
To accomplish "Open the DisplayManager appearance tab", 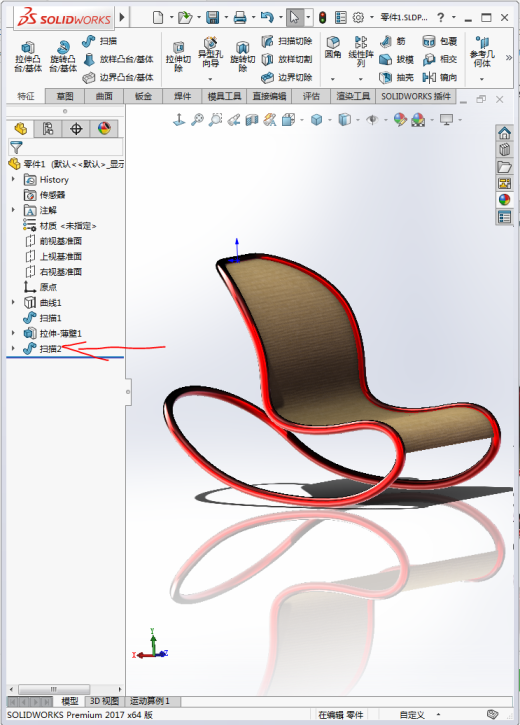I will coord(104,128).
